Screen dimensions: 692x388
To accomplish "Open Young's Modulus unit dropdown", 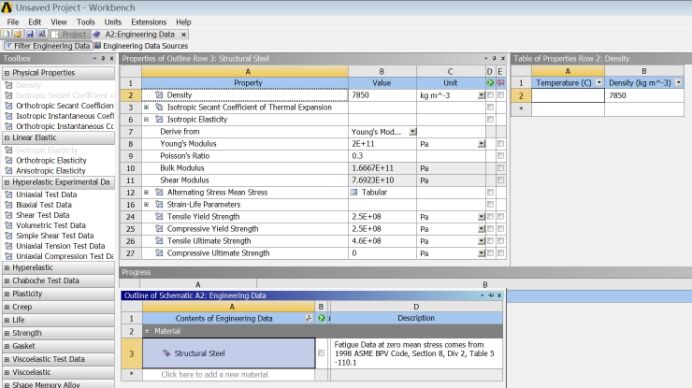I will point(481,144).
